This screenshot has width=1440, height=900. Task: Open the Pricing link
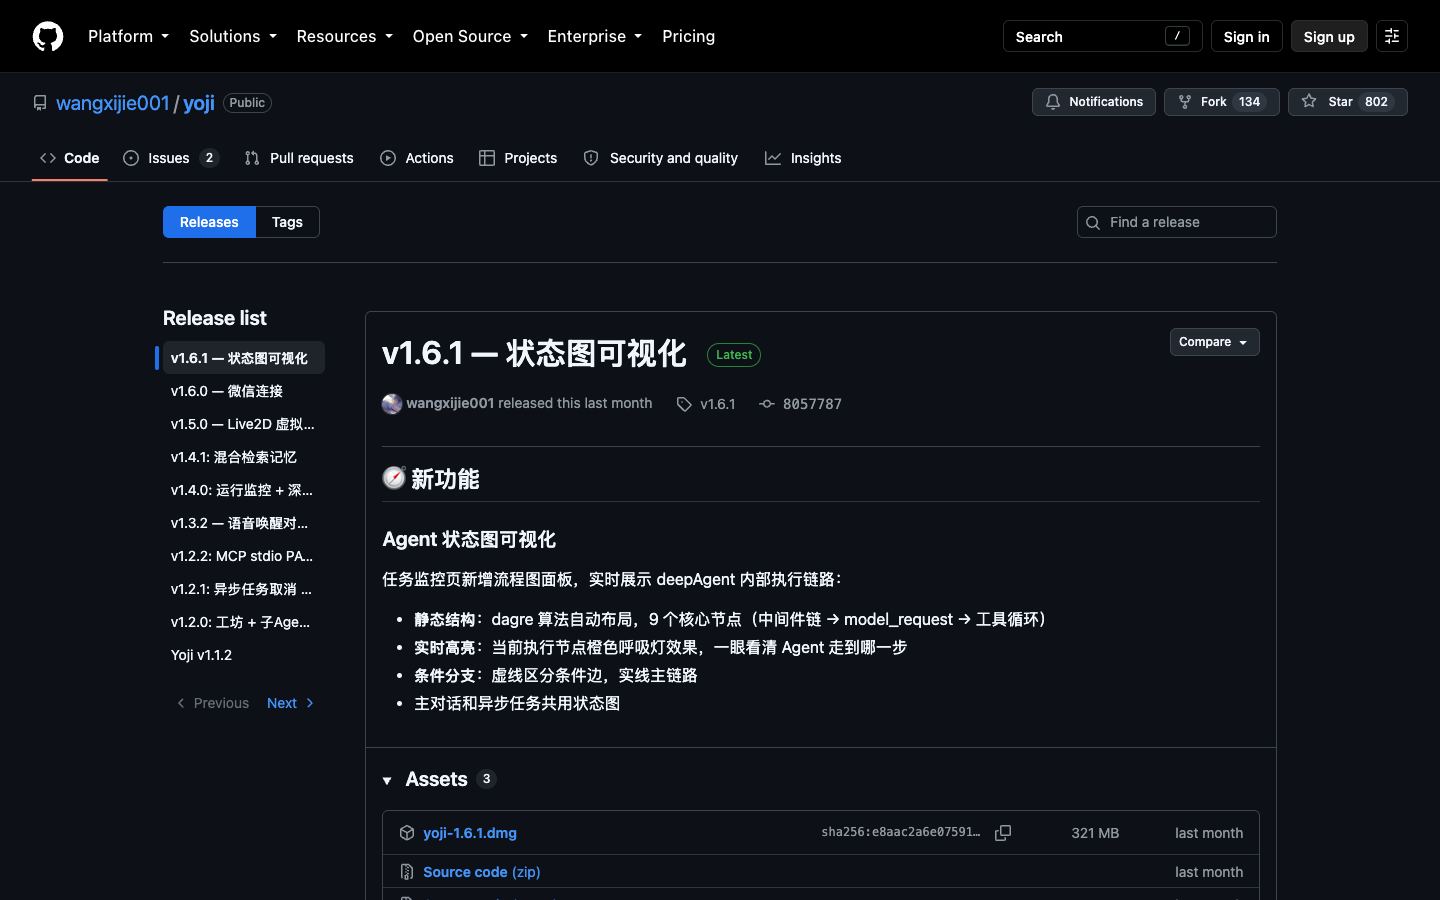[x=688, y=36]
